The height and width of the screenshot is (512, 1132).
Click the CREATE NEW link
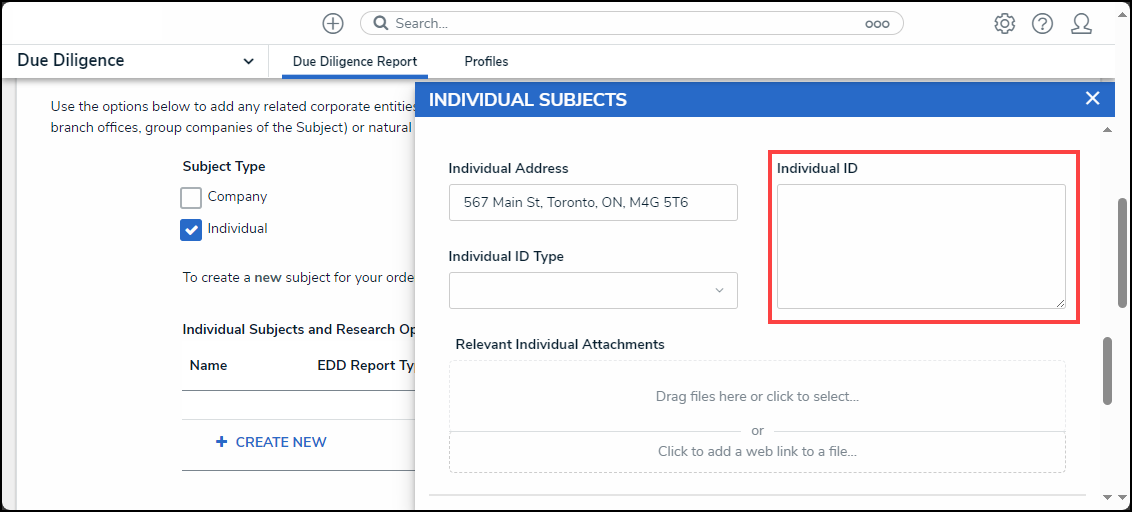[281, 442]
